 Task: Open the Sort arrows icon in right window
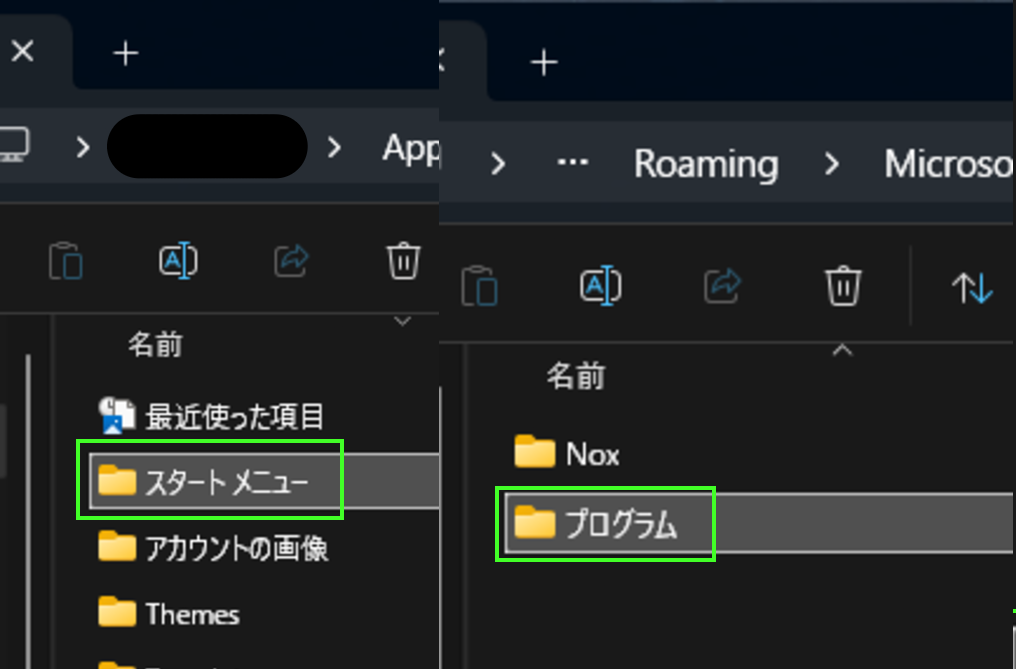coord(972,287)
